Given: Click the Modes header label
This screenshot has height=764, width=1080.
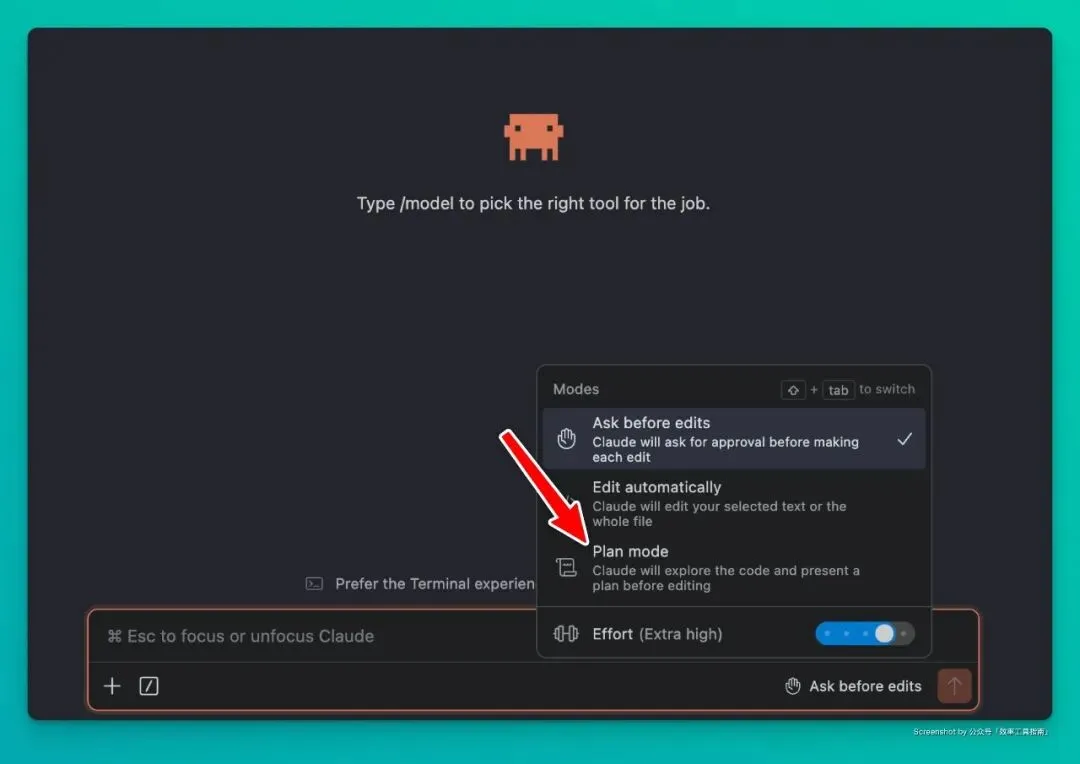Looking at the screenshot, I should coord(576,389).
